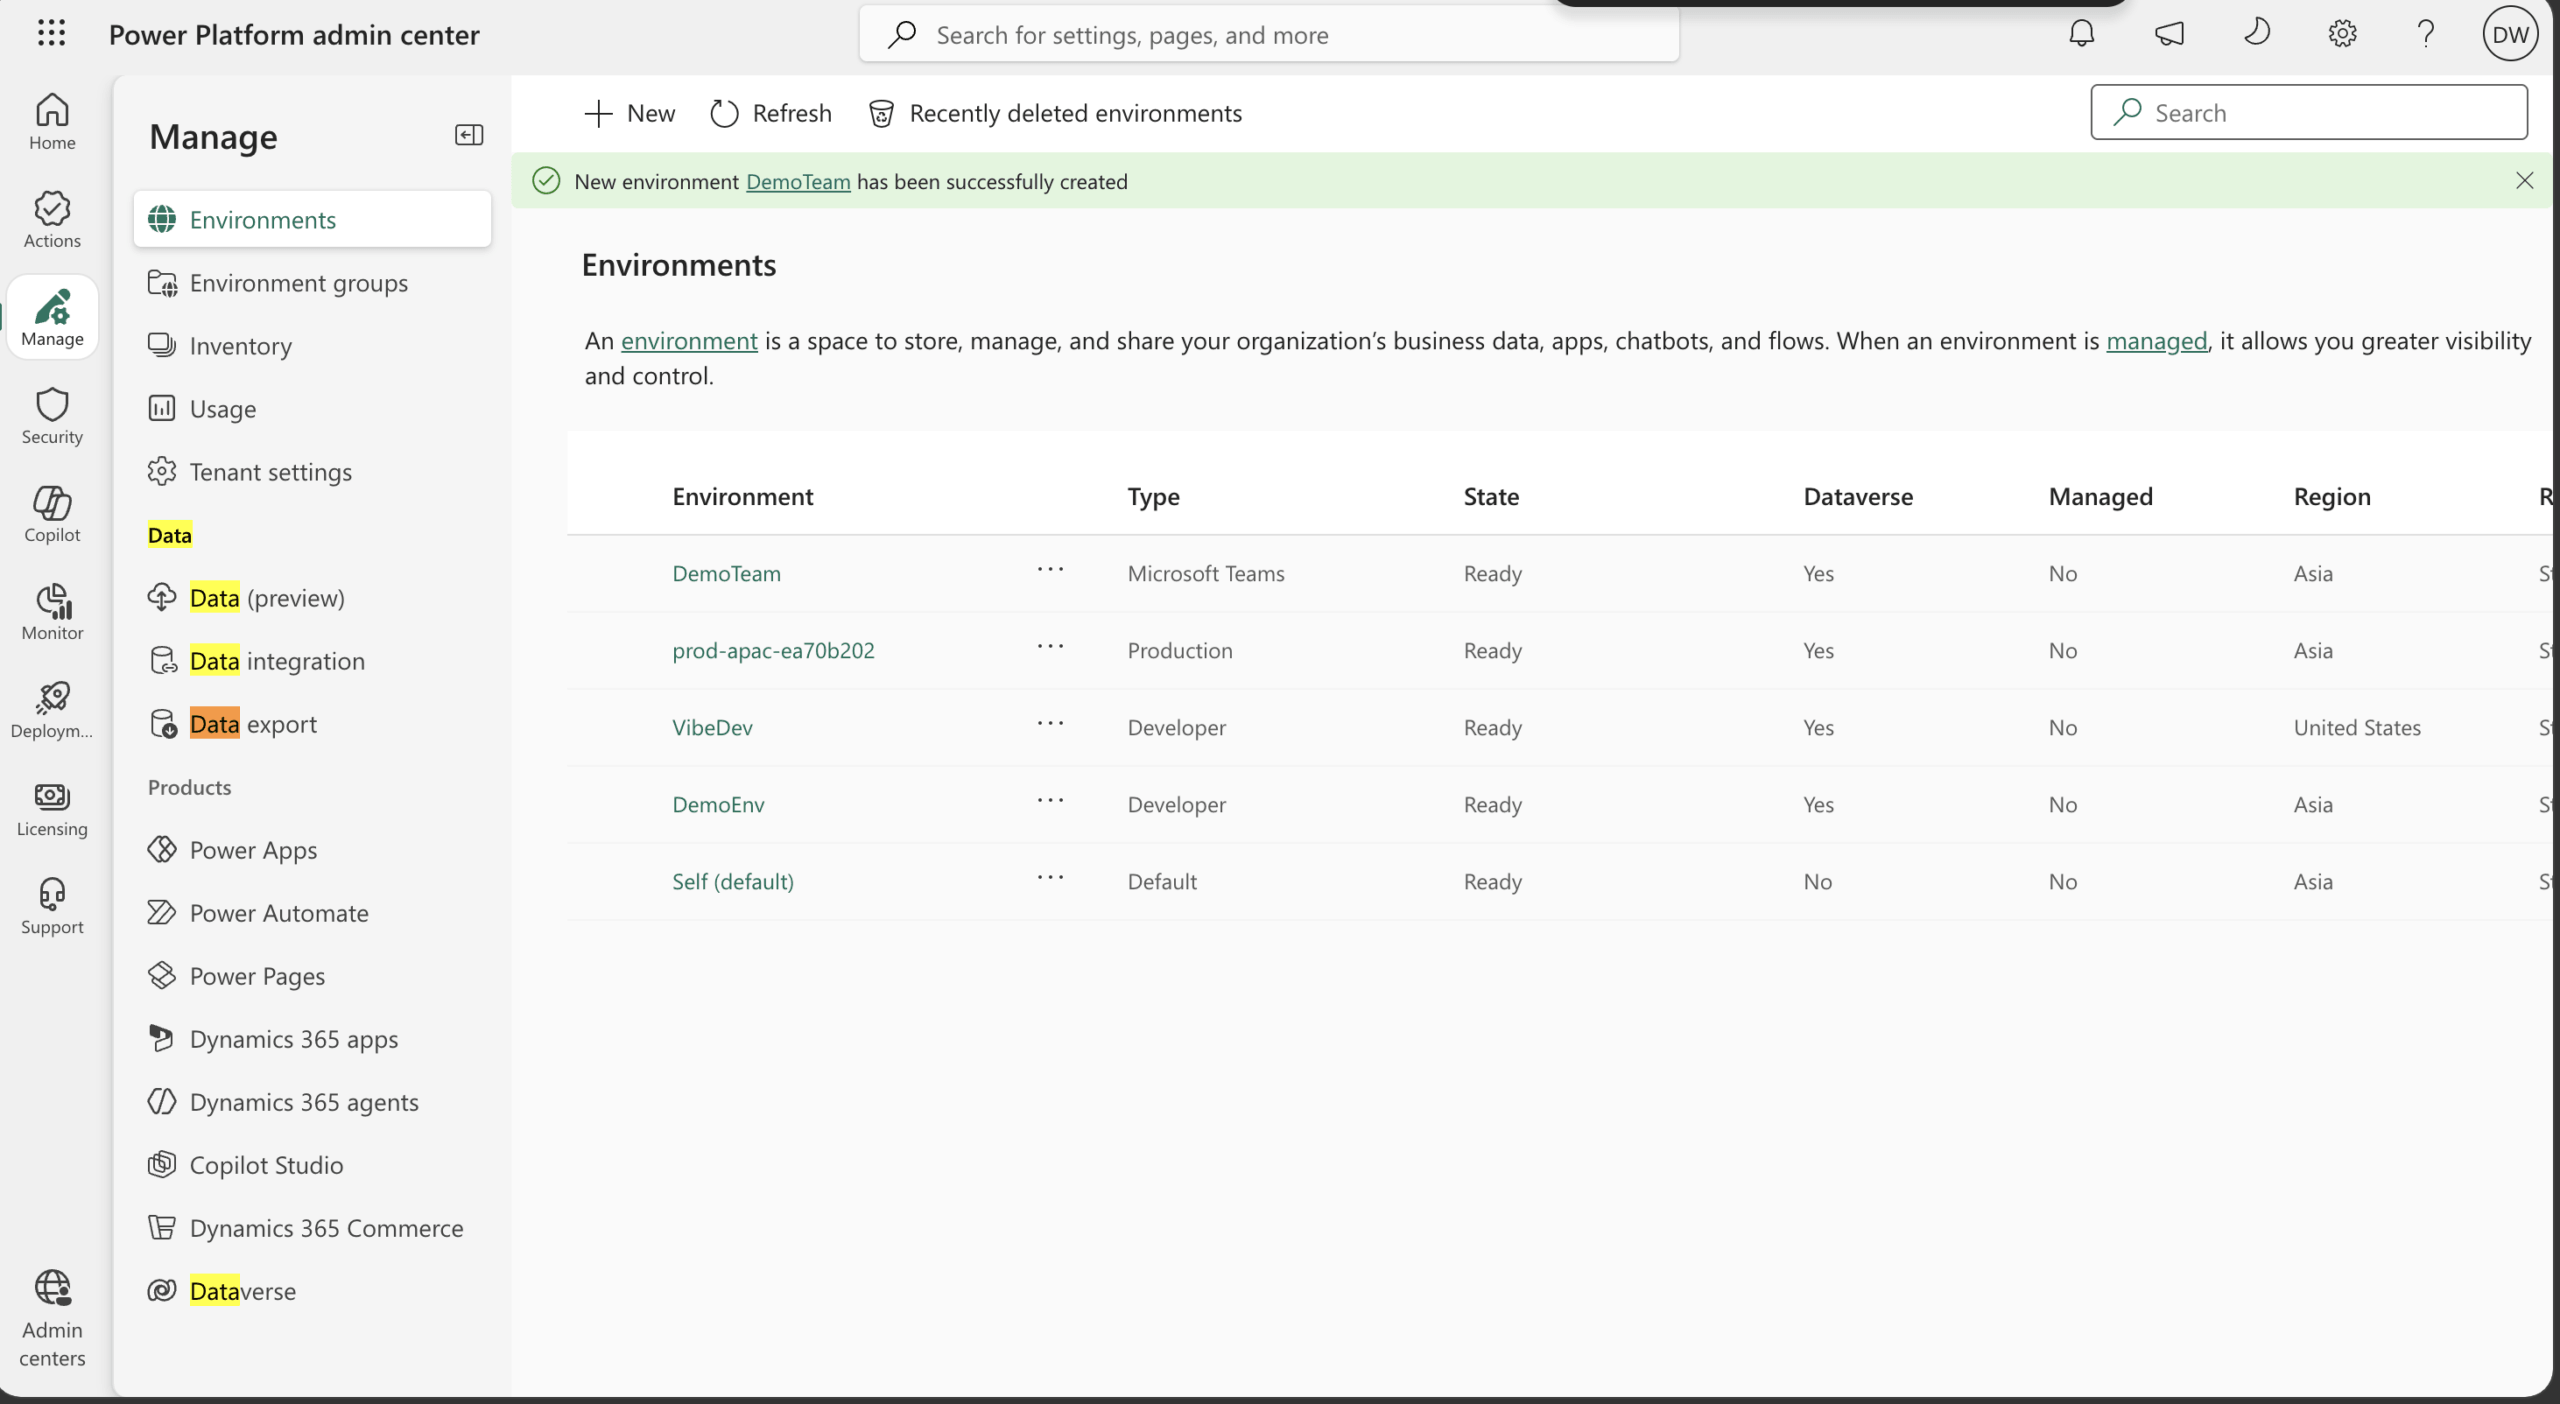Sort by Environment column header
This screenshot has height=1404, width=2560.
pyautogui.click(x=742, y=496)
